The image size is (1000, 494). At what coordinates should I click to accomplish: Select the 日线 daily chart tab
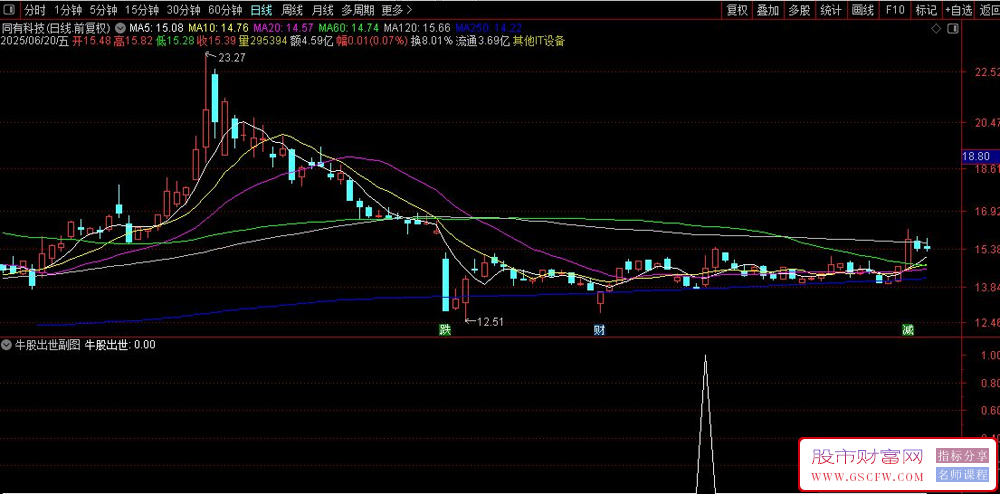tap(261, 10)
